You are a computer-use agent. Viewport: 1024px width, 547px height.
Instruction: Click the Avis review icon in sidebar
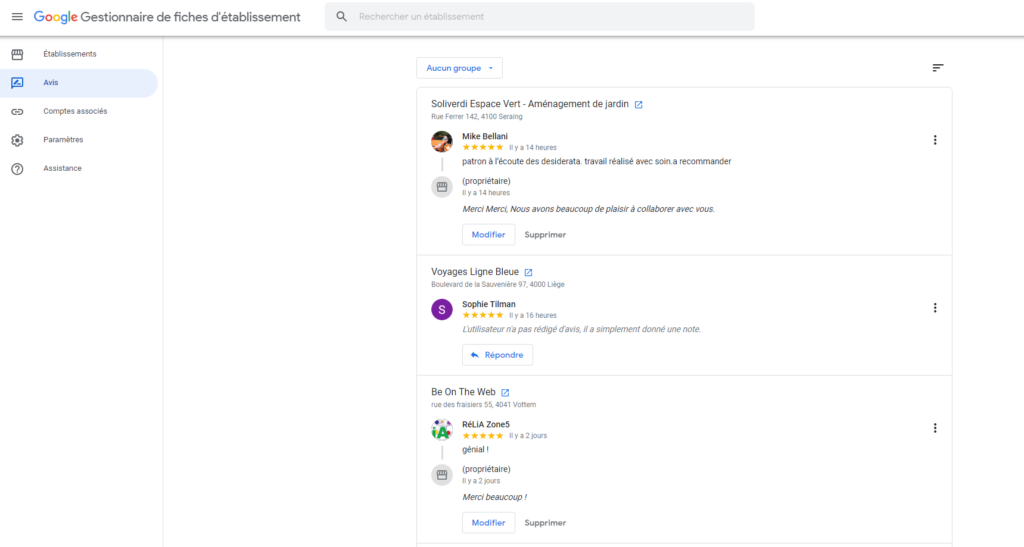click(x=18, y=83)
